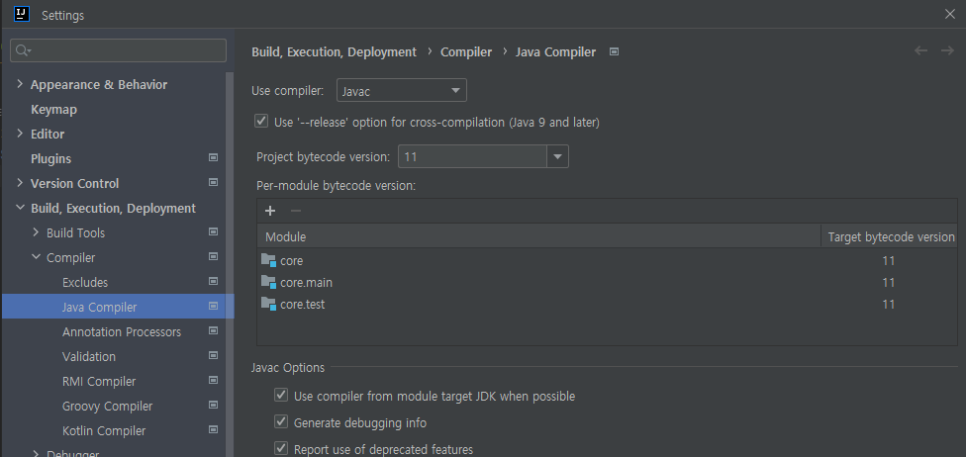Click 'Compiler' in the breadcrumb
This screenshot has height=457, width=966.
click(x=466, y=52)
